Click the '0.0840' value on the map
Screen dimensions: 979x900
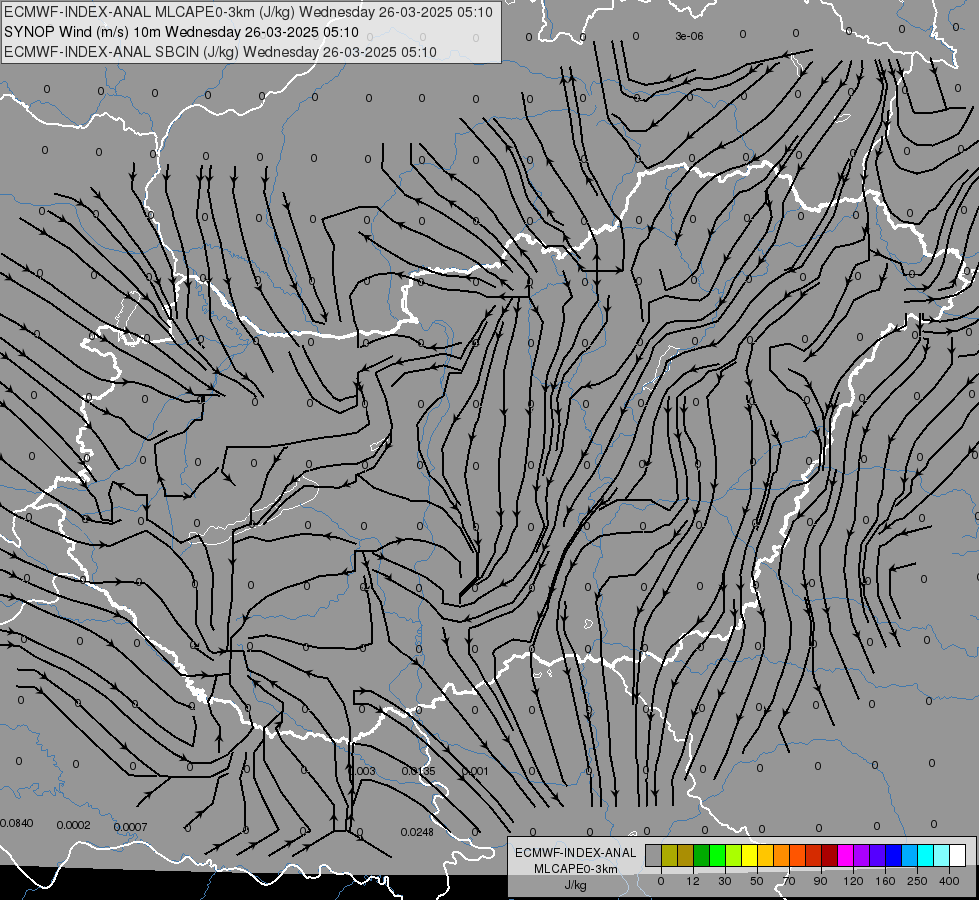coord(16,823)
